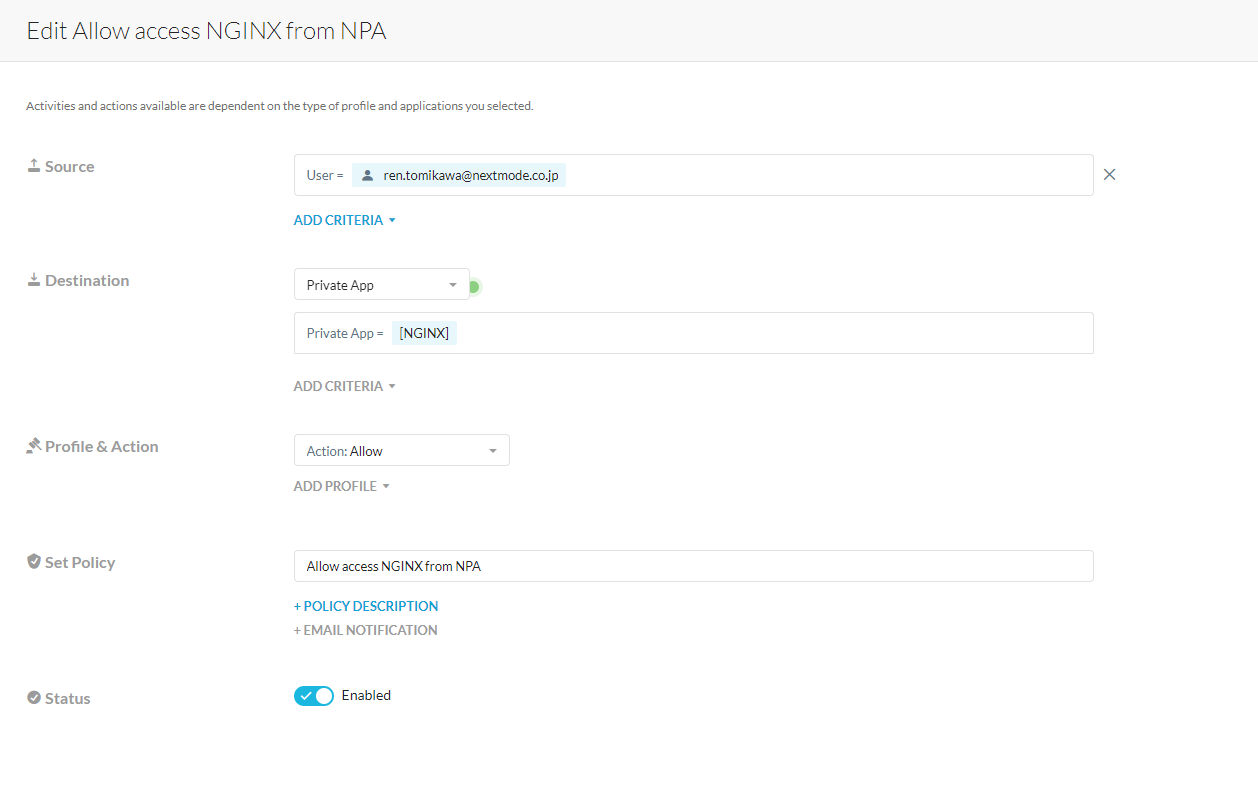
Task: Click the Destination download icon
Action: pos(34,280)
